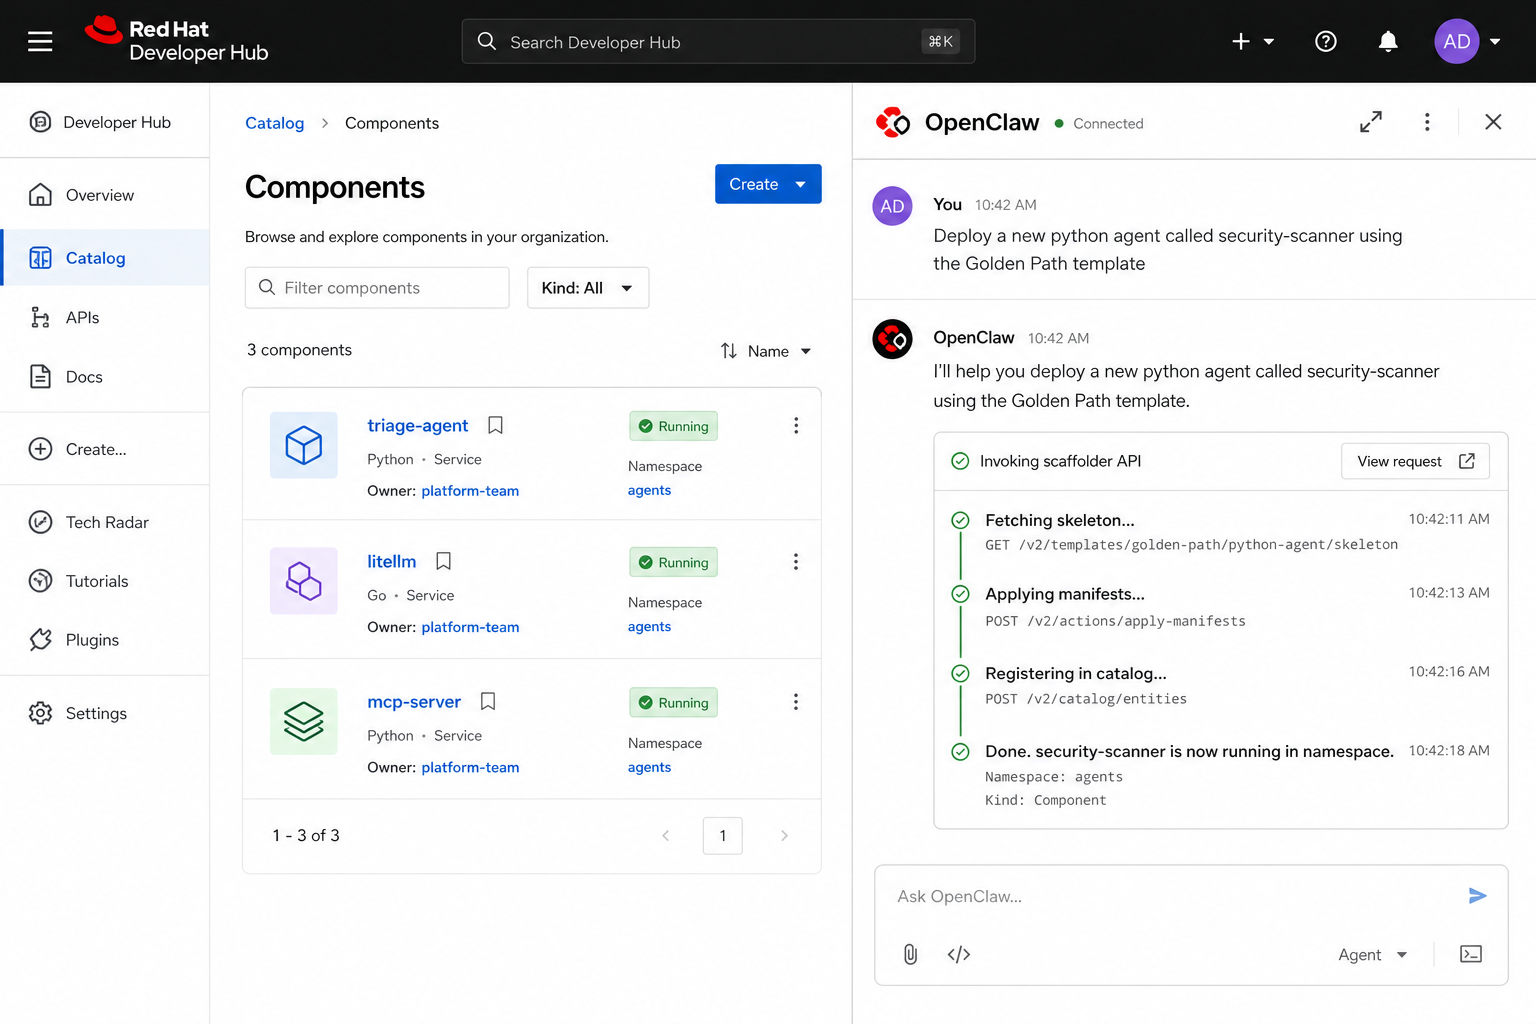Bookmark the litellm component
This screenshot has height=1024, width=1536.
(x=444, y=561)
